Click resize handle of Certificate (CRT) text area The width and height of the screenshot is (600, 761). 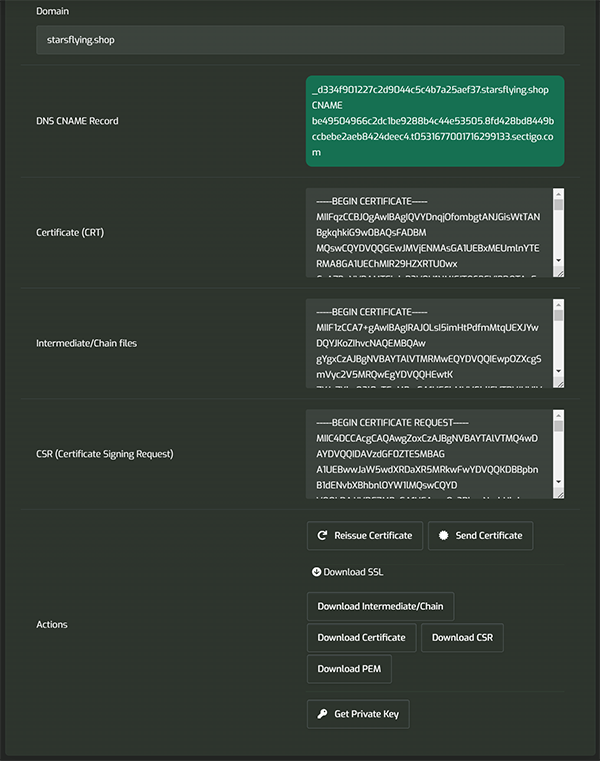tap(560, 273)
